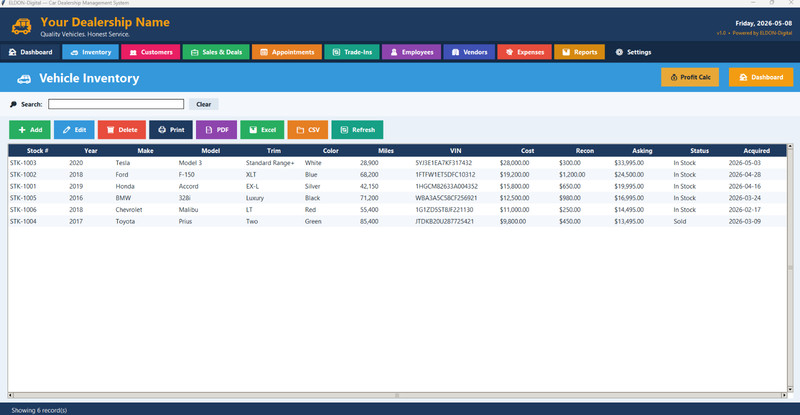Sort by Stock # column header

[37, 151]
